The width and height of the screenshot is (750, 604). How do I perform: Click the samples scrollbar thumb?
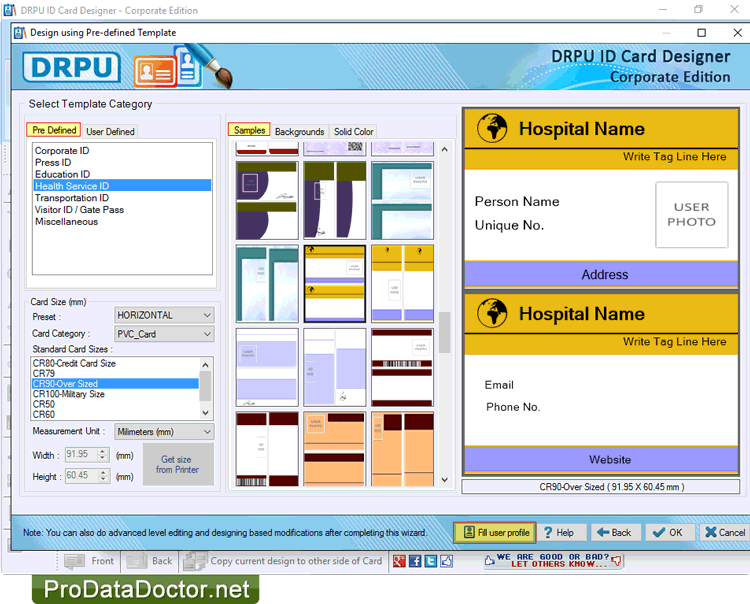coord(444,332)
